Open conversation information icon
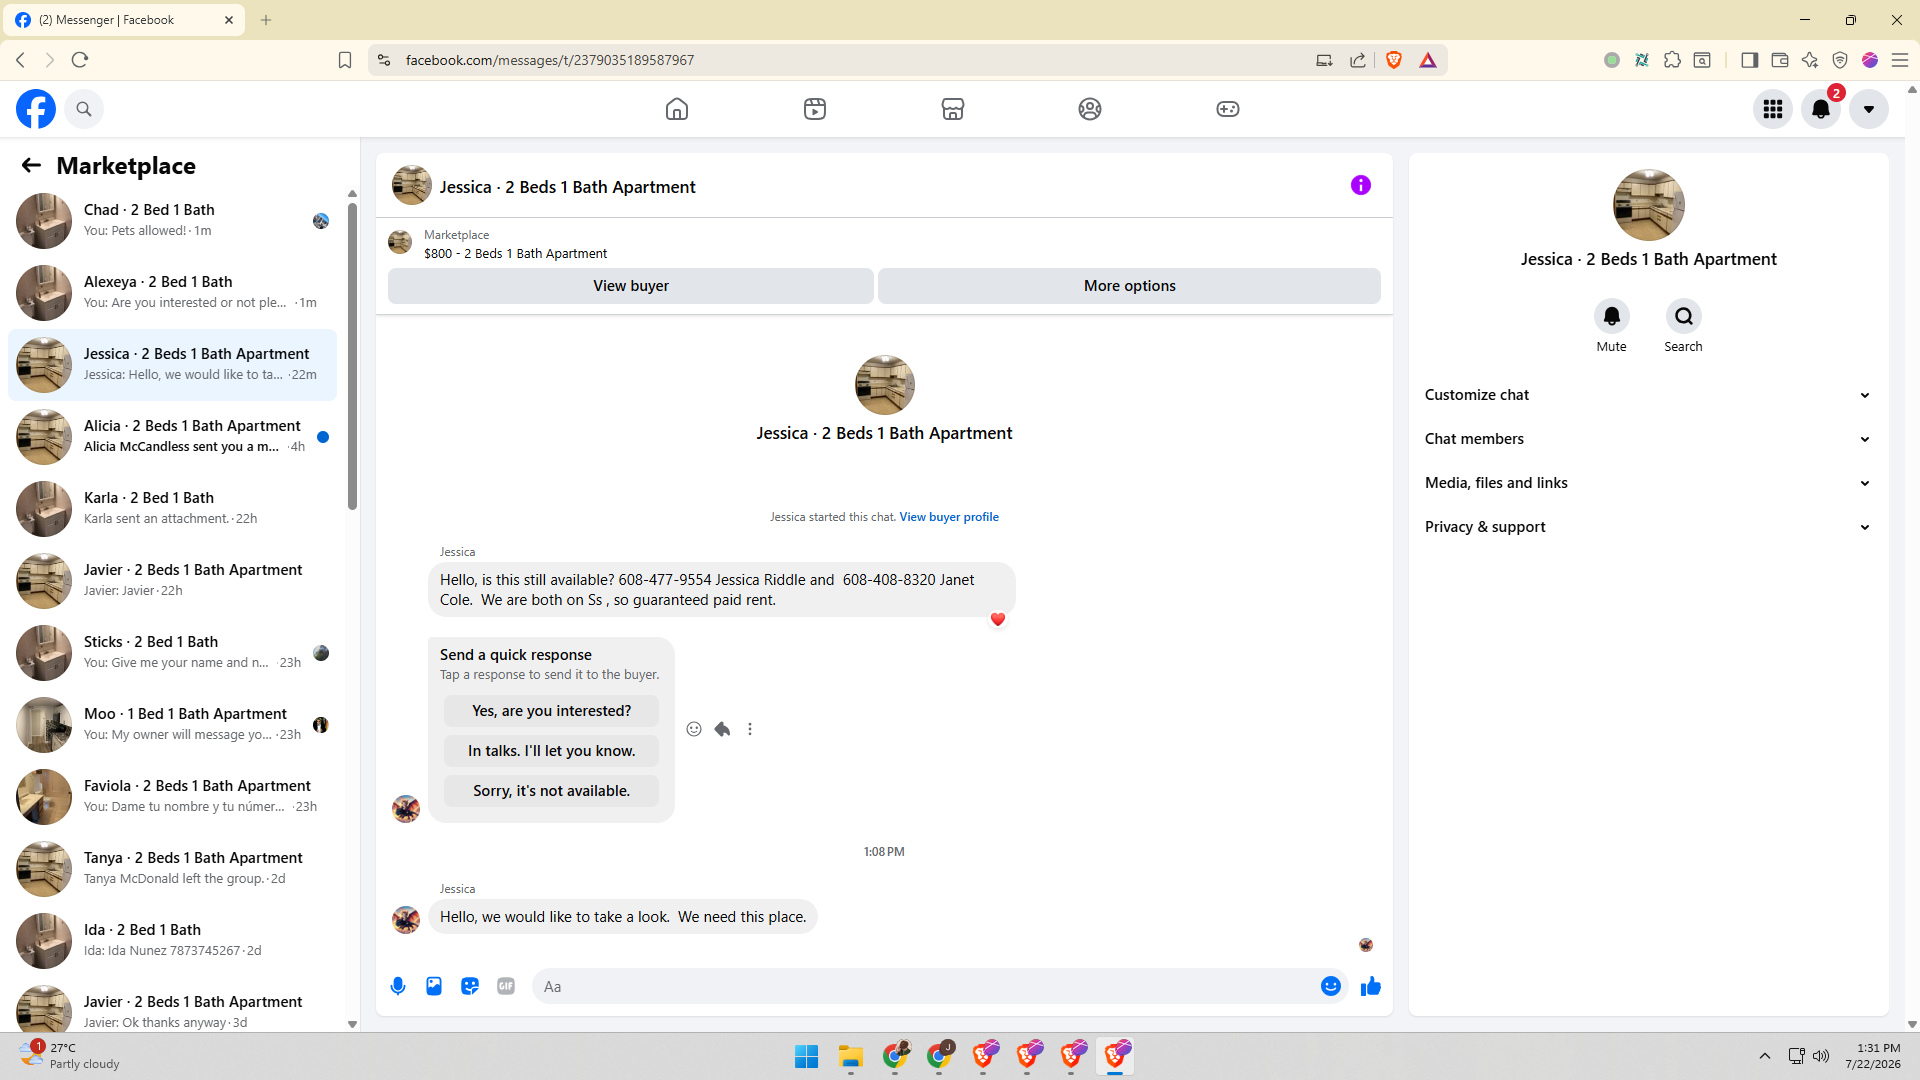1920x1080 pixels. coord(1361,185)
